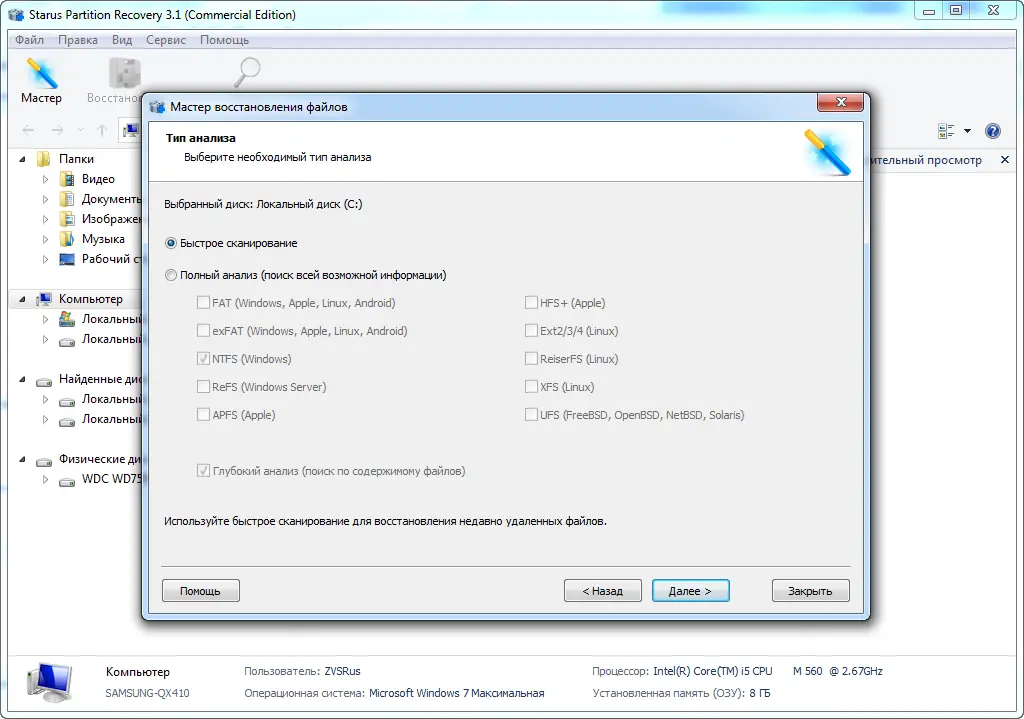Select the Документы folder icon
The width and height of the screenshot is (1024, 719).
click(67, 199)
